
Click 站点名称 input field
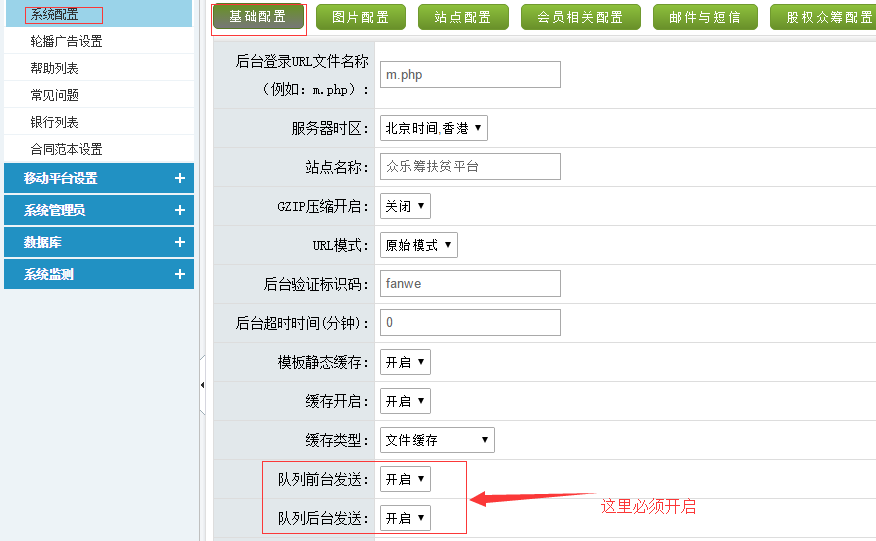470,166
